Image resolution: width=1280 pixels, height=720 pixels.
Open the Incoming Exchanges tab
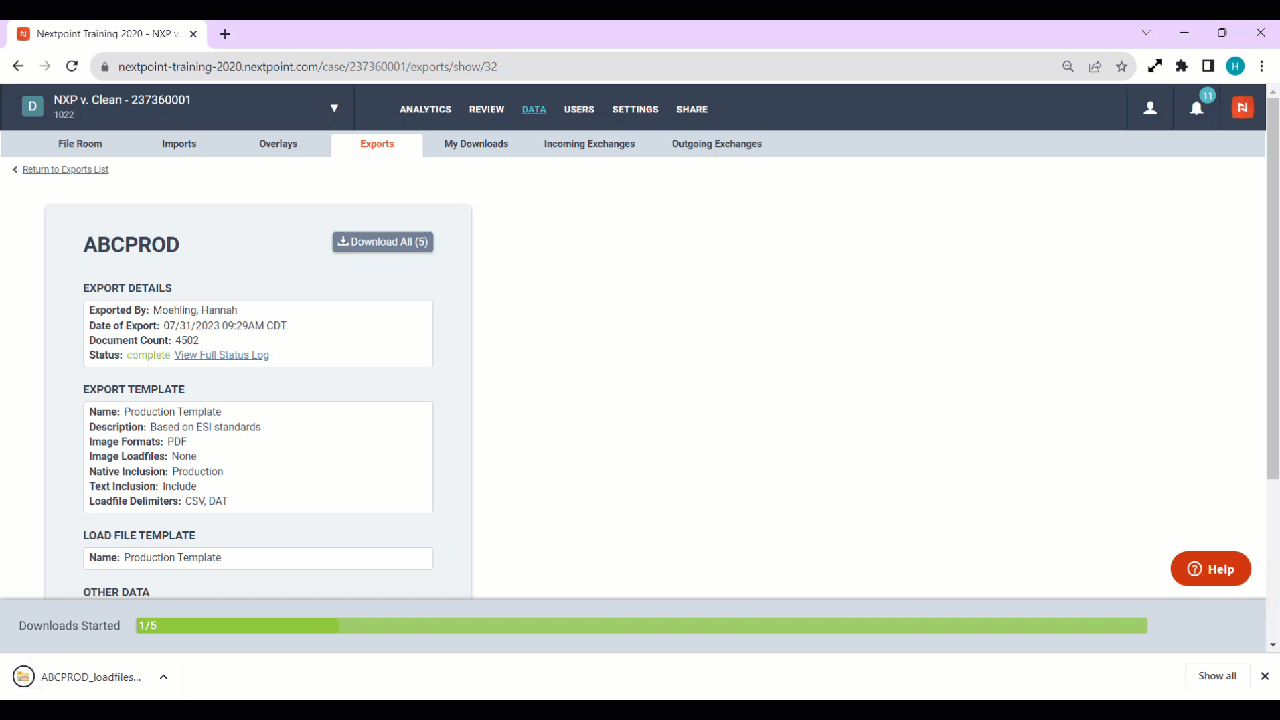[x=589, y=144]
